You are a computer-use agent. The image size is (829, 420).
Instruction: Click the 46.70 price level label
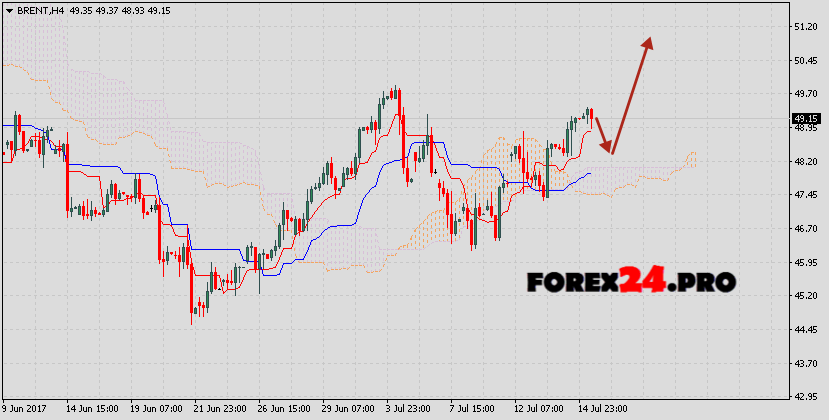pyautogui.click(x=806, y=229)
